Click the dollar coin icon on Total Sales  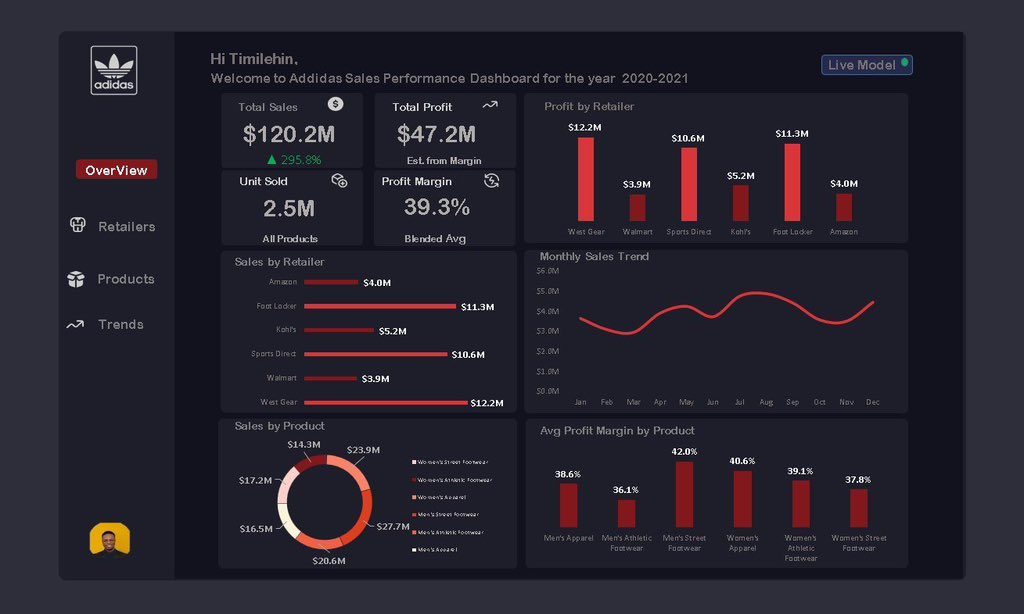point(336,104)
